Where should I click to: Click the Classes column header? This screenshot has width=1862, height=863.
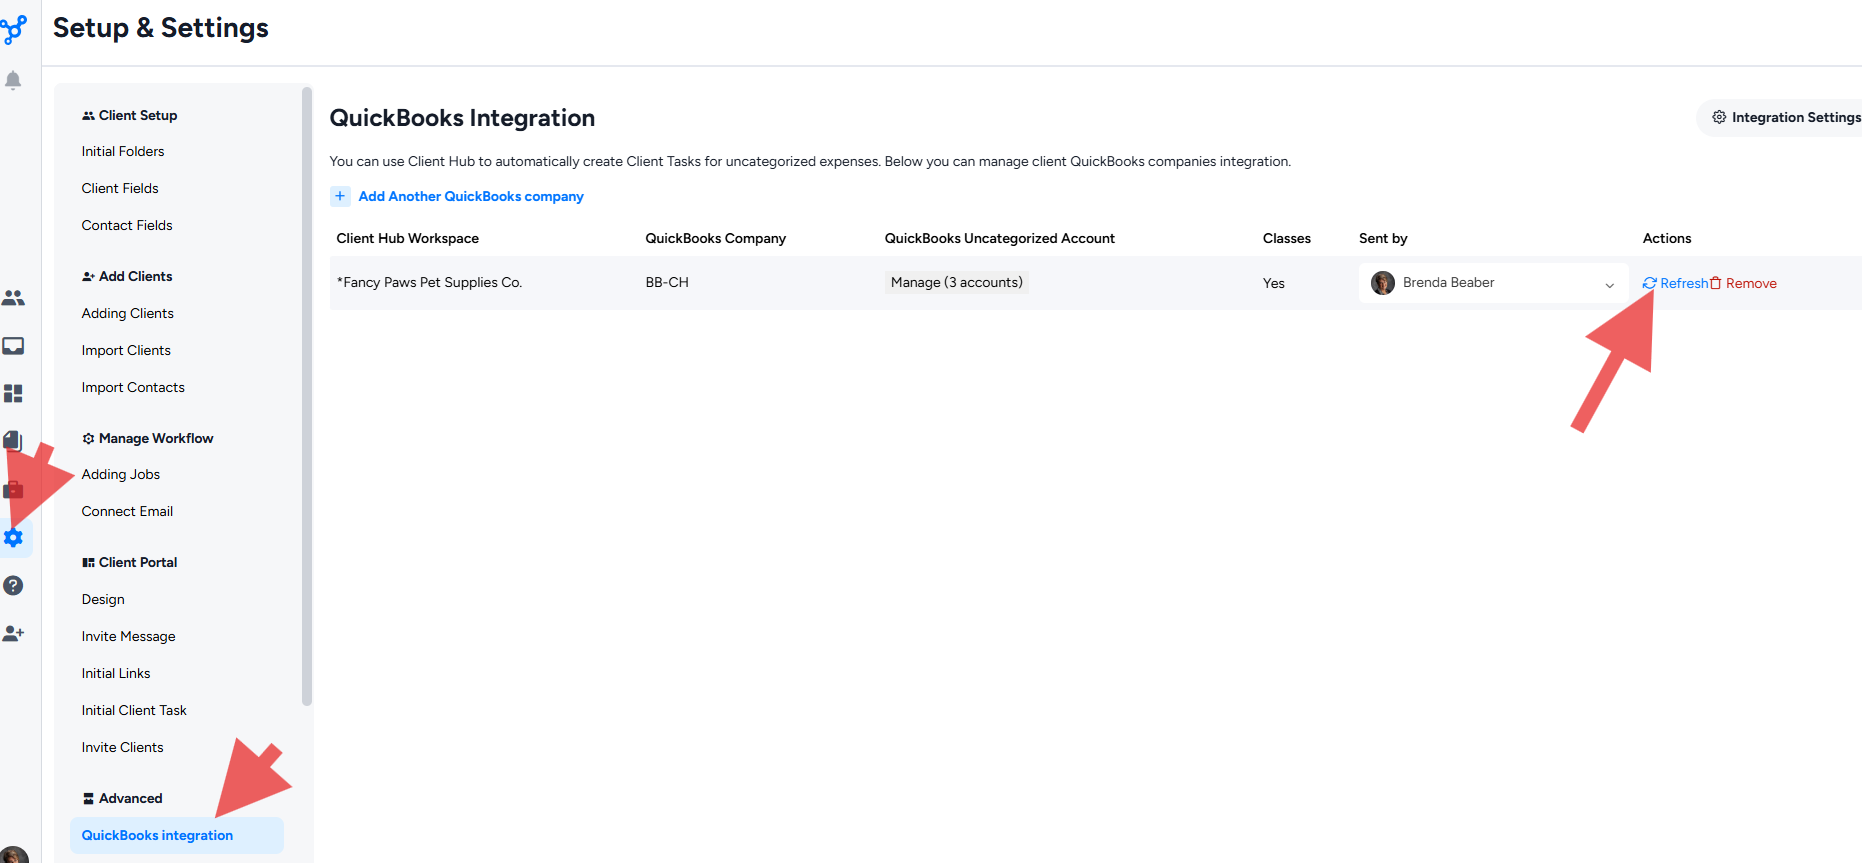pos(1287,238)
